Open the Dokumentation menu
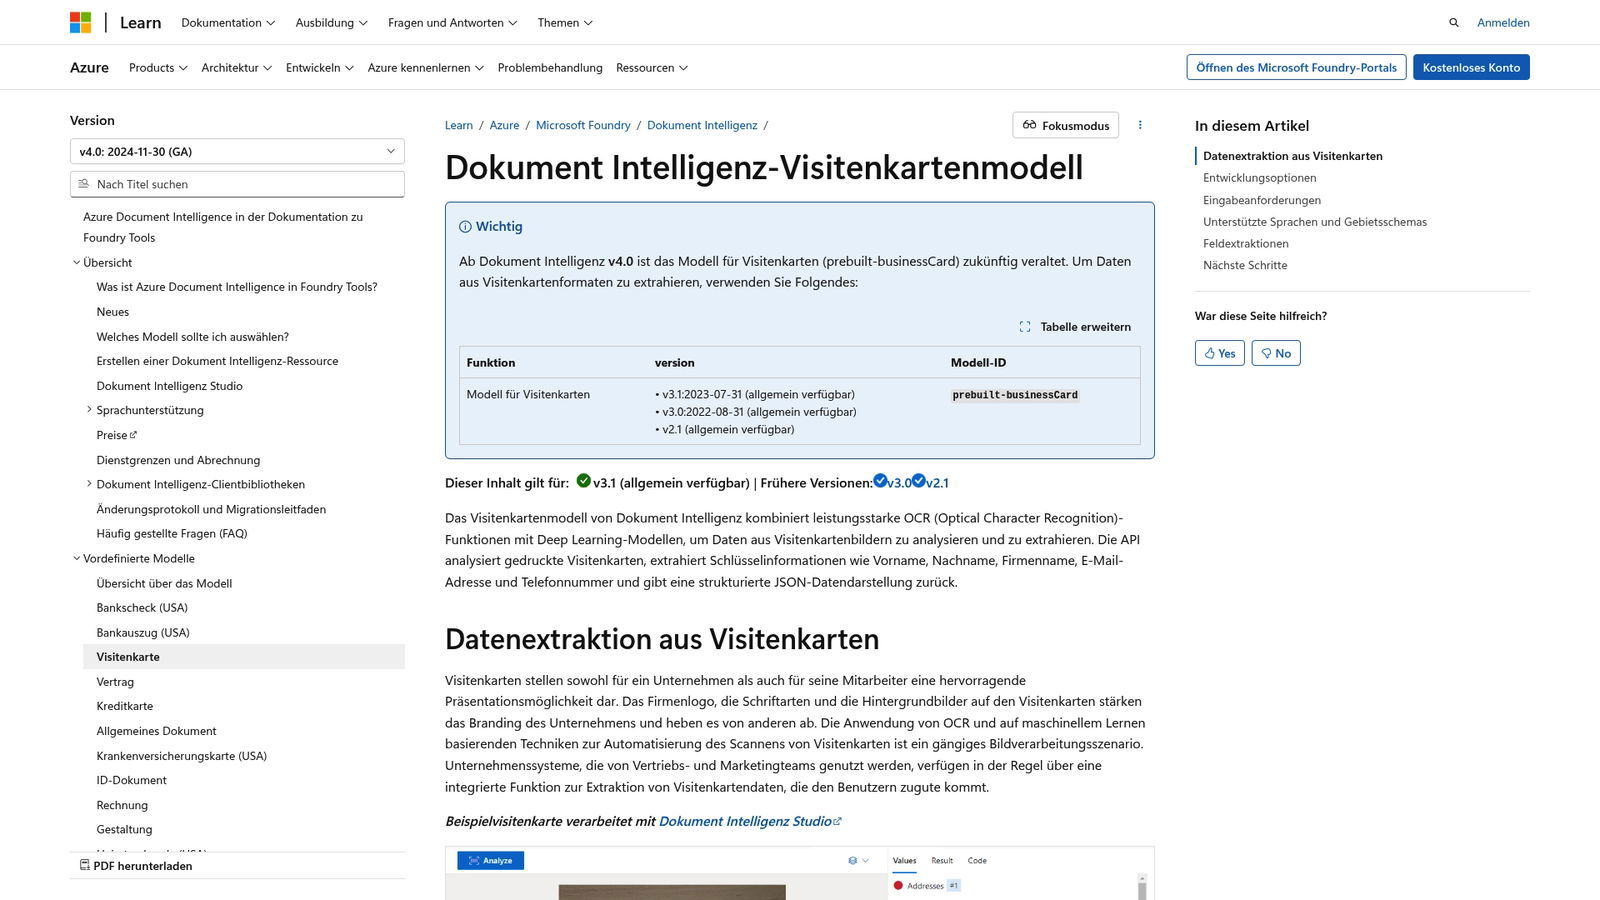 pos(227,22)
